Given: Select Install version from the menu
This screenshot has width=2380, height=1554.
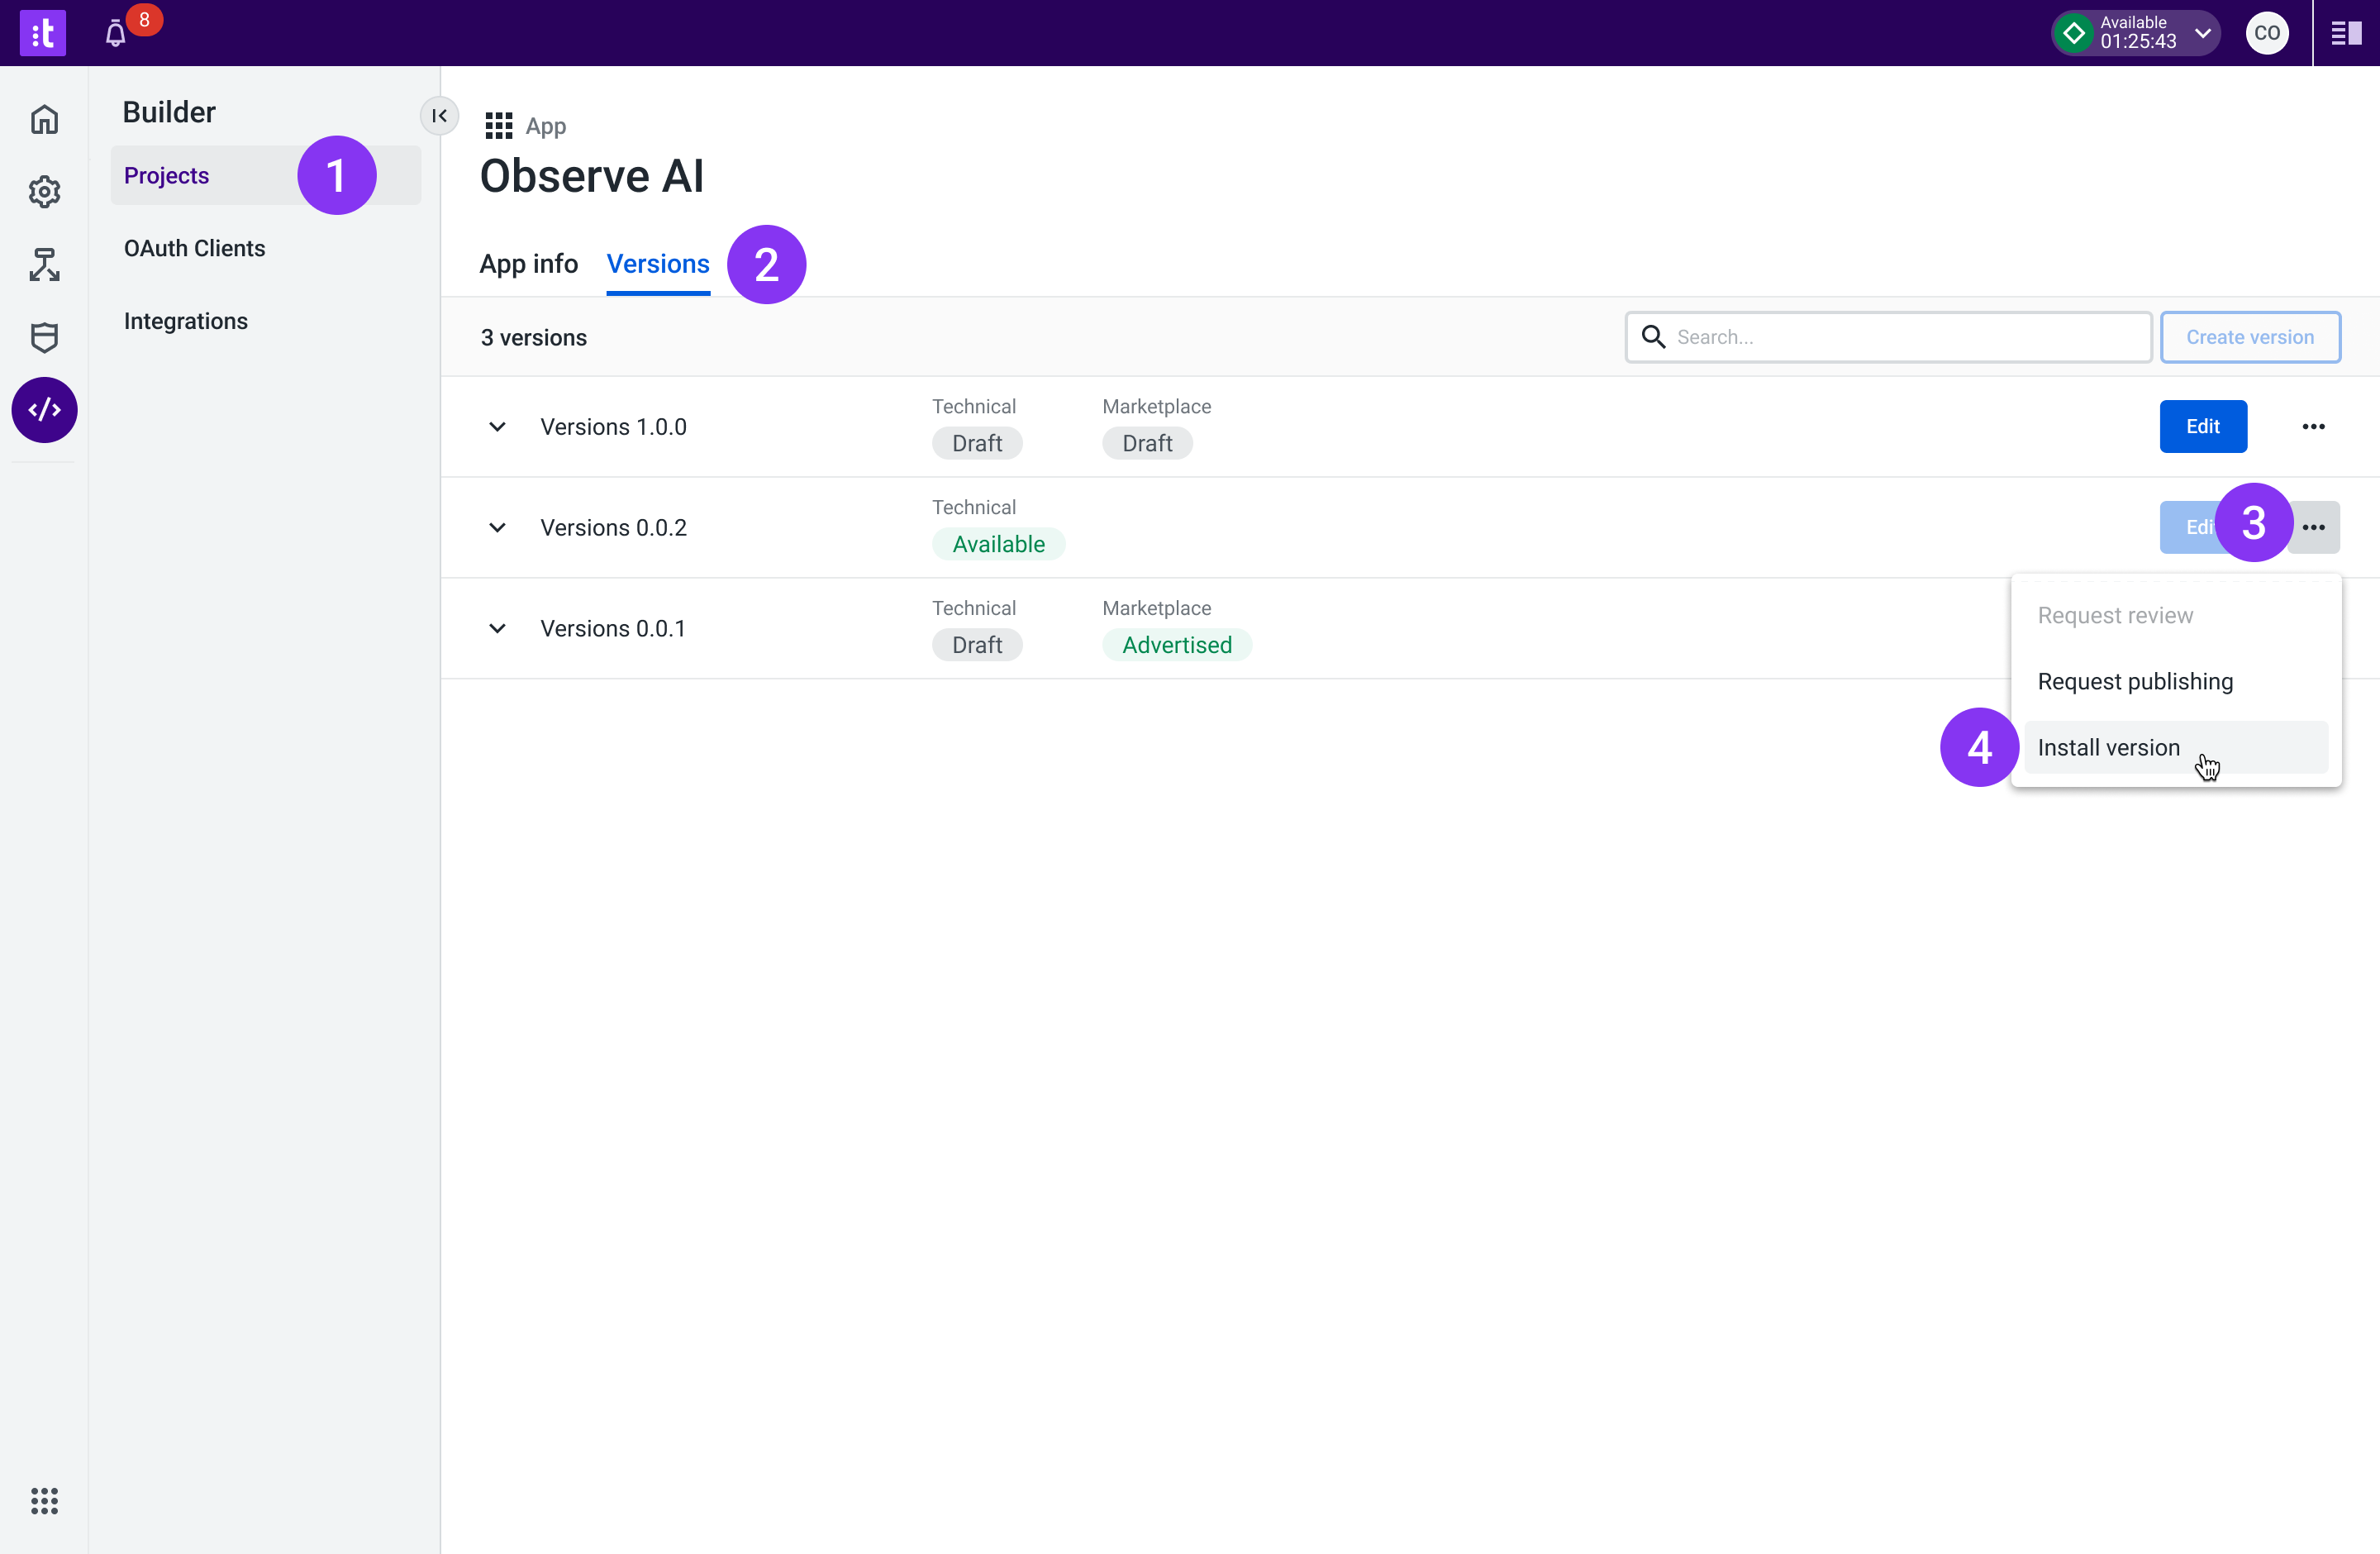Looking at the screenshot, I should point(2108,748).
